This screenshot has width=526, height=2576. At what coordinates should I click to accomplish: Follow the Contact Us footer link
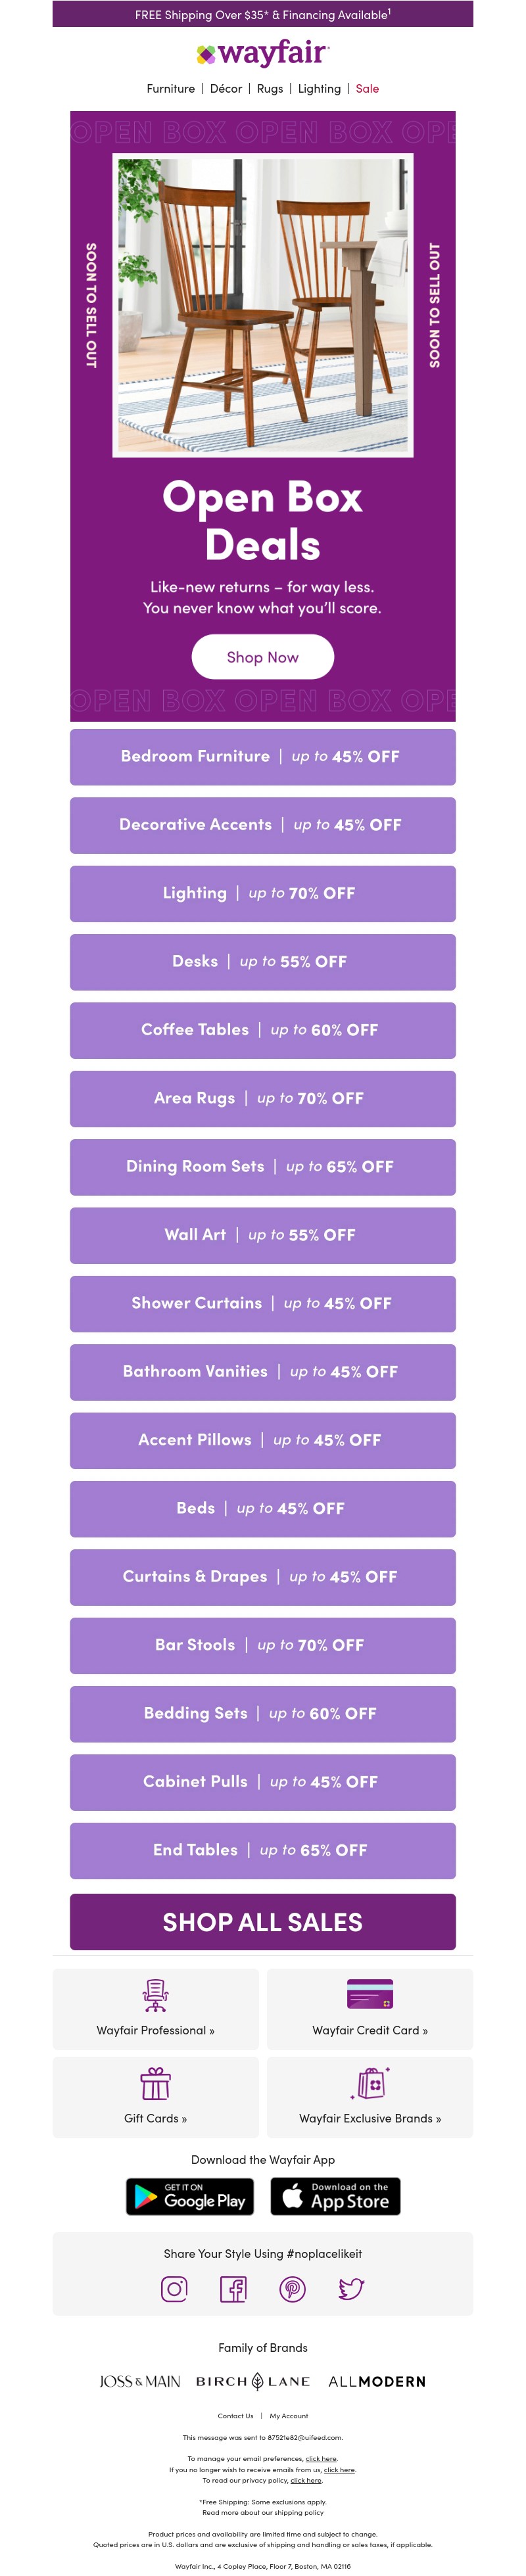tap(235, 2415)
